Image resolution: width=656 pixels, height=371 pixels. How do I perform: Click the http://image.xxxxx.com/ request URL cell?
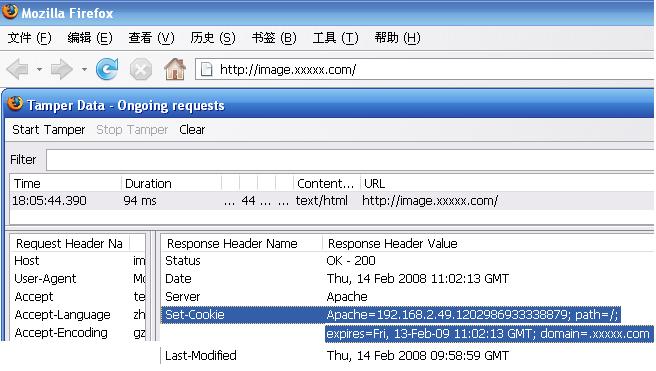coord(430,201)
